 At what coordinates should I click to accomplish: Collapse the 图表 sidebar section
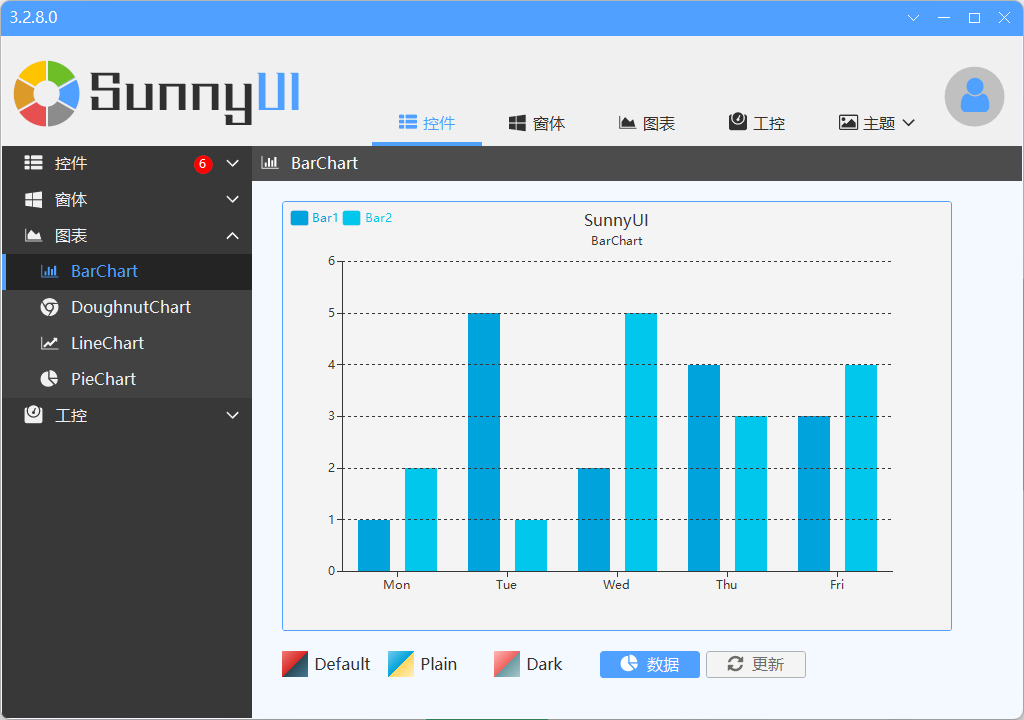click(x=233, y=236)
